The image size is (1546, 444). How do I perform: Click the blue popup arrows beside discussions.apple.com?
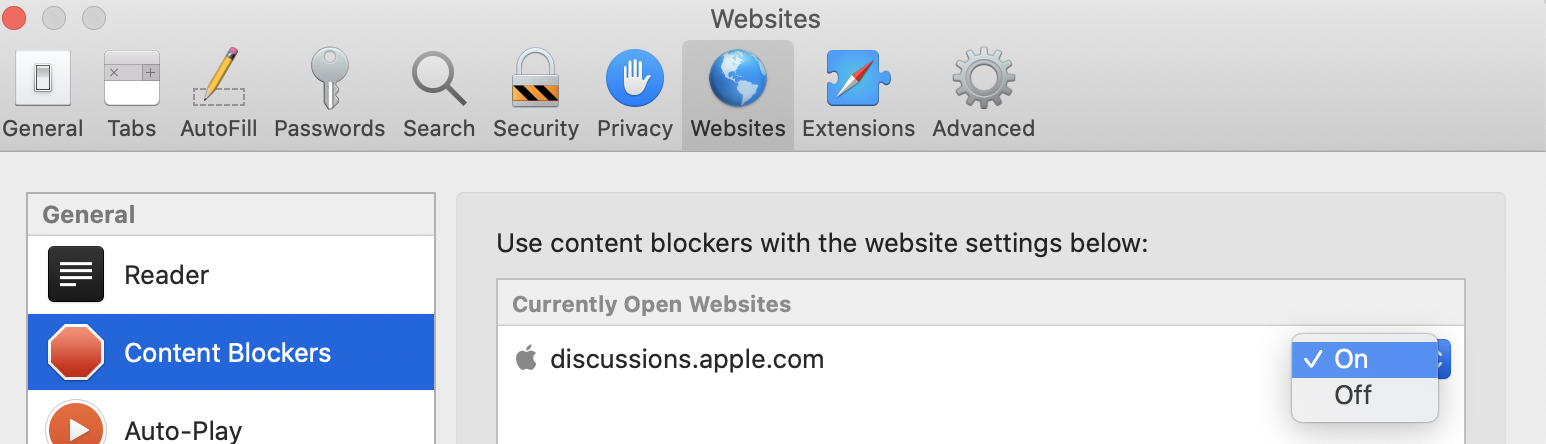[1443, 360]
